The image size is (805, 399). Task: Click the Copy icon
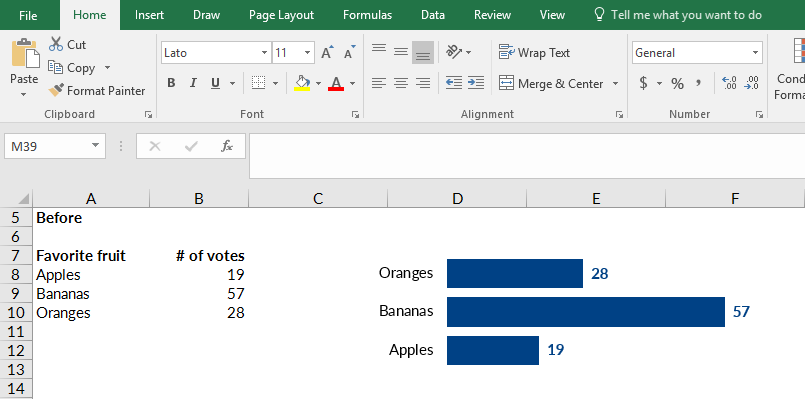point(55,67)
